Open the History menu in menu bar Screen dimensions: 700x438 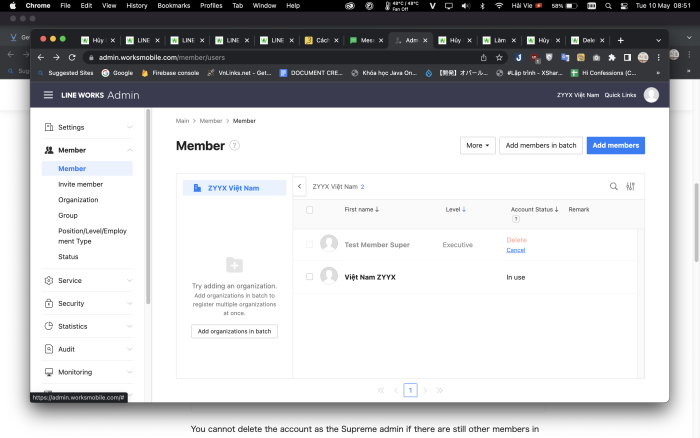pos(137,6)
